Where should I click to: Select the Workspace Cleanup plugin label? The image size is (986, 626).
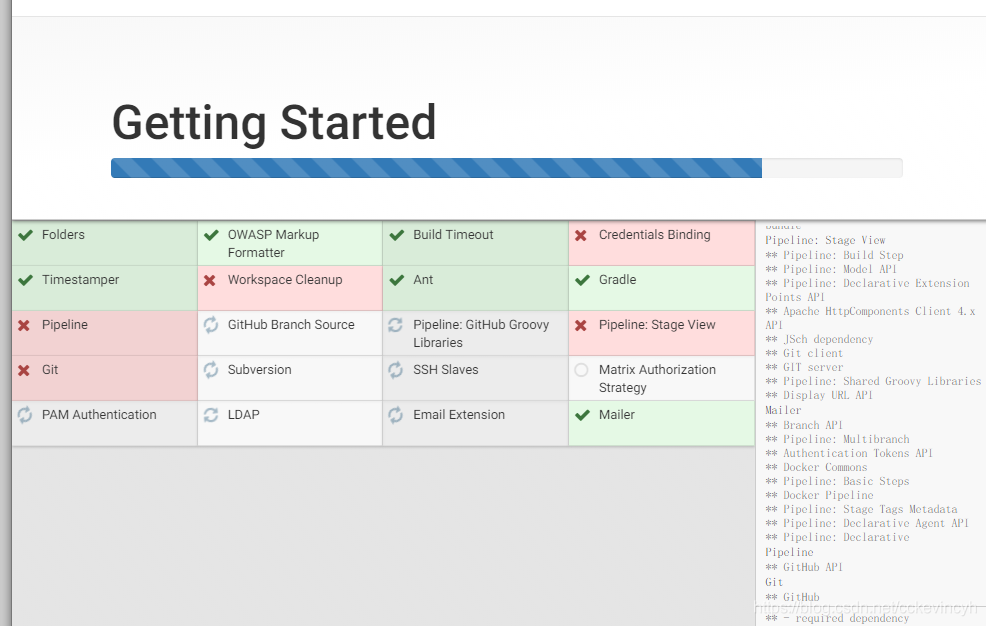285,280
